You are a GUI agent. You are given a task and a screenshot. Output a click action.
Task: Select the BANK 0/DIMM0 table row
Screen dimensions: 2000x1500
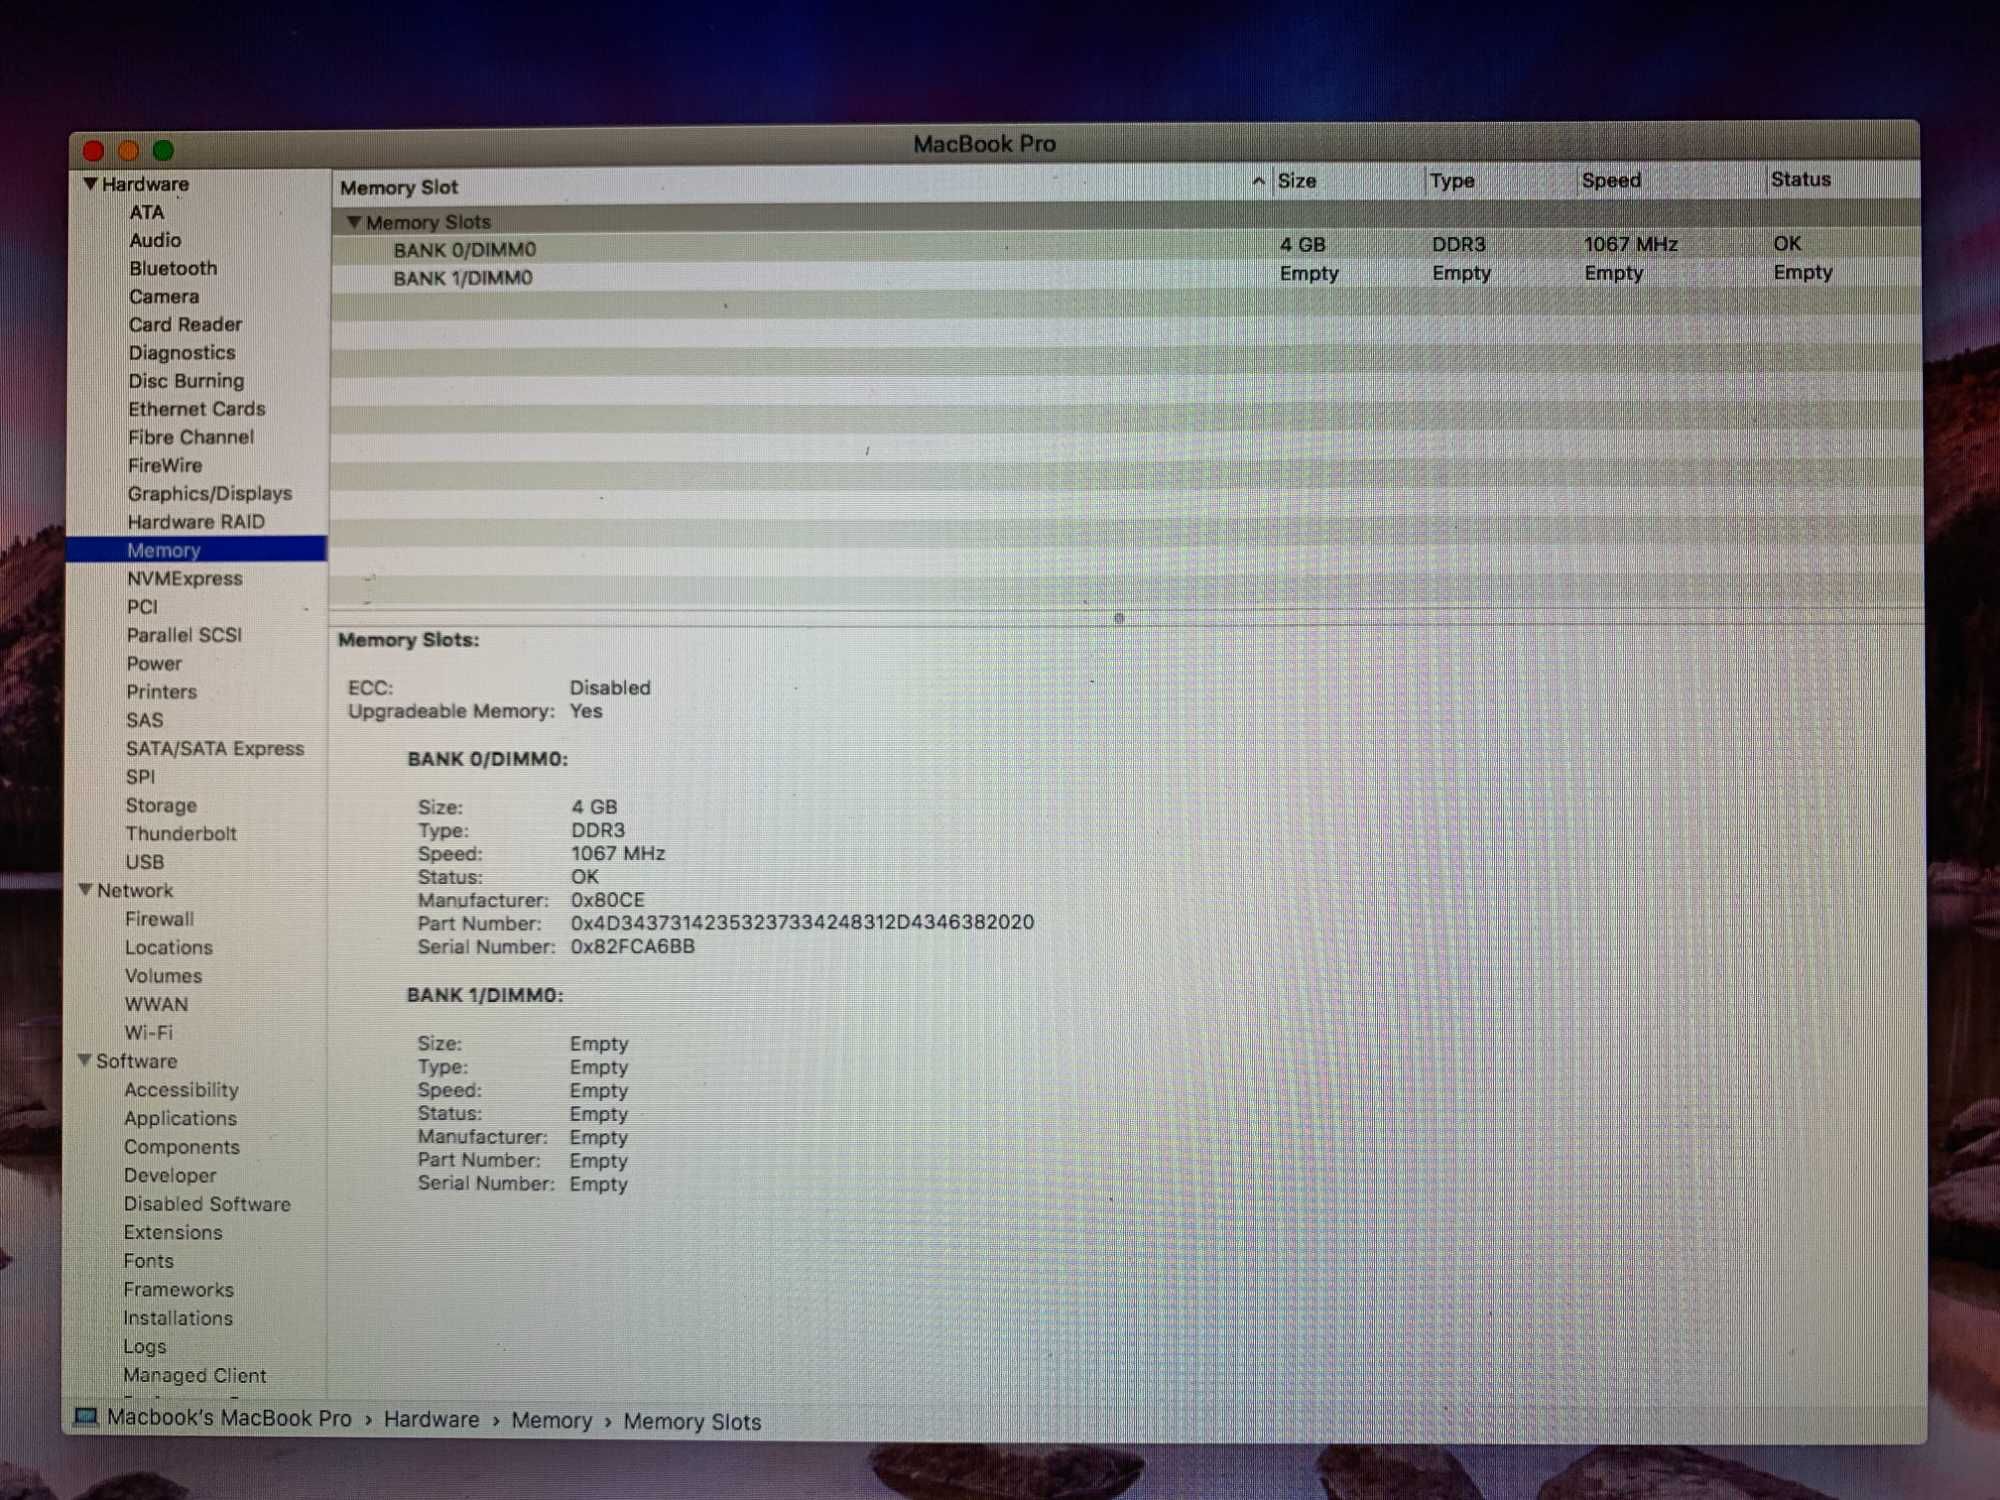click(x=1125, y=247)
